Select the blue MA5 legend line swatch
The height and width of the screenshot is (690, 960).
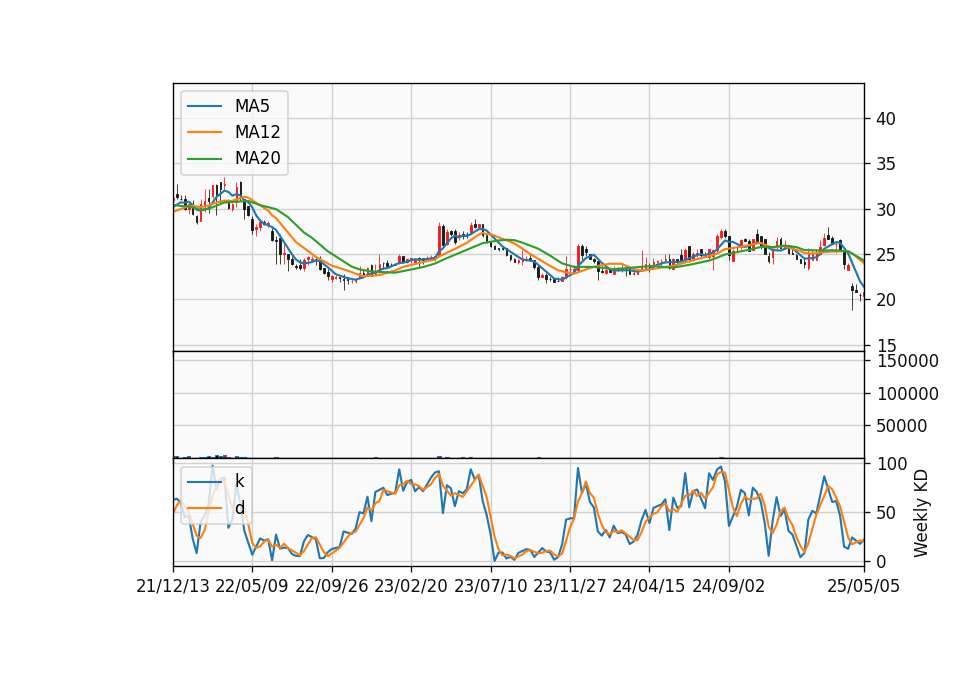click(204, 106)
